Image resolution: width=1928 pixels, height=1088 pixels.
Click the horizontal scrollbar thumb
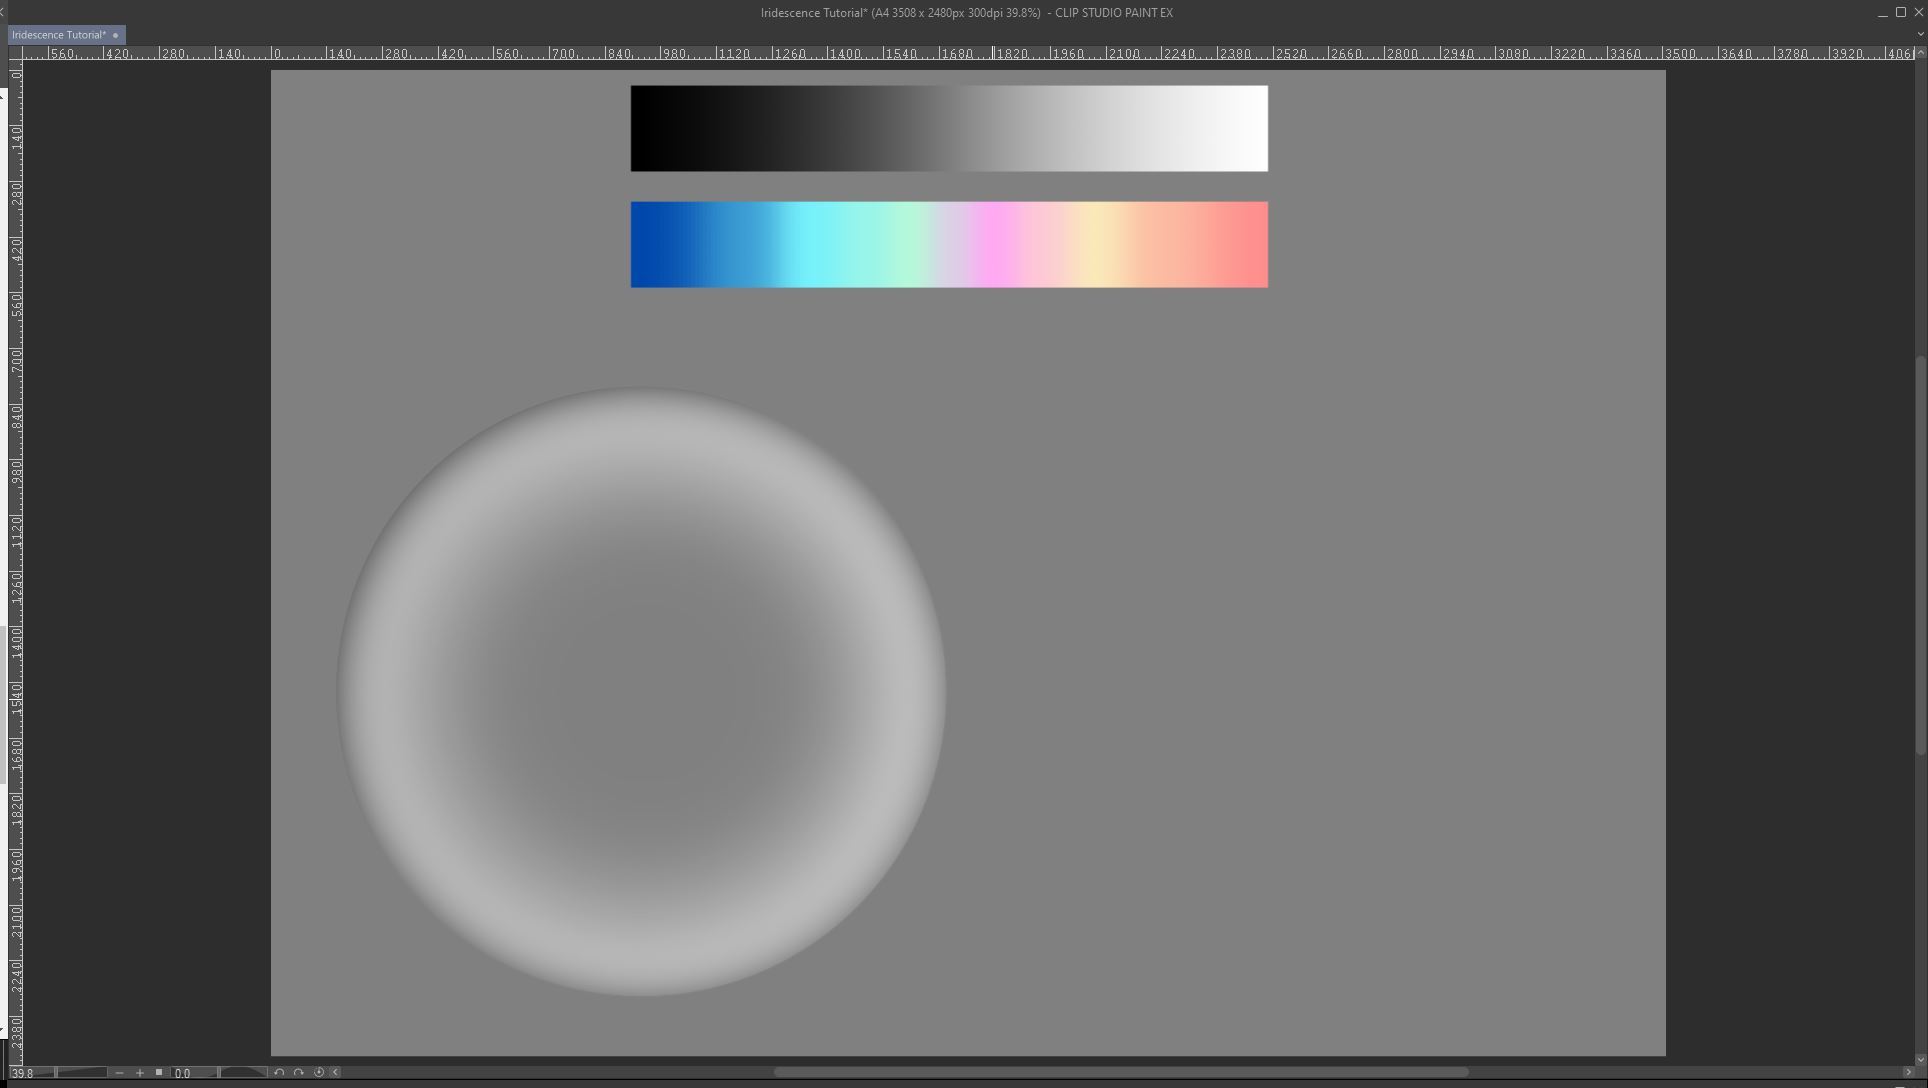(1120, 1073)
